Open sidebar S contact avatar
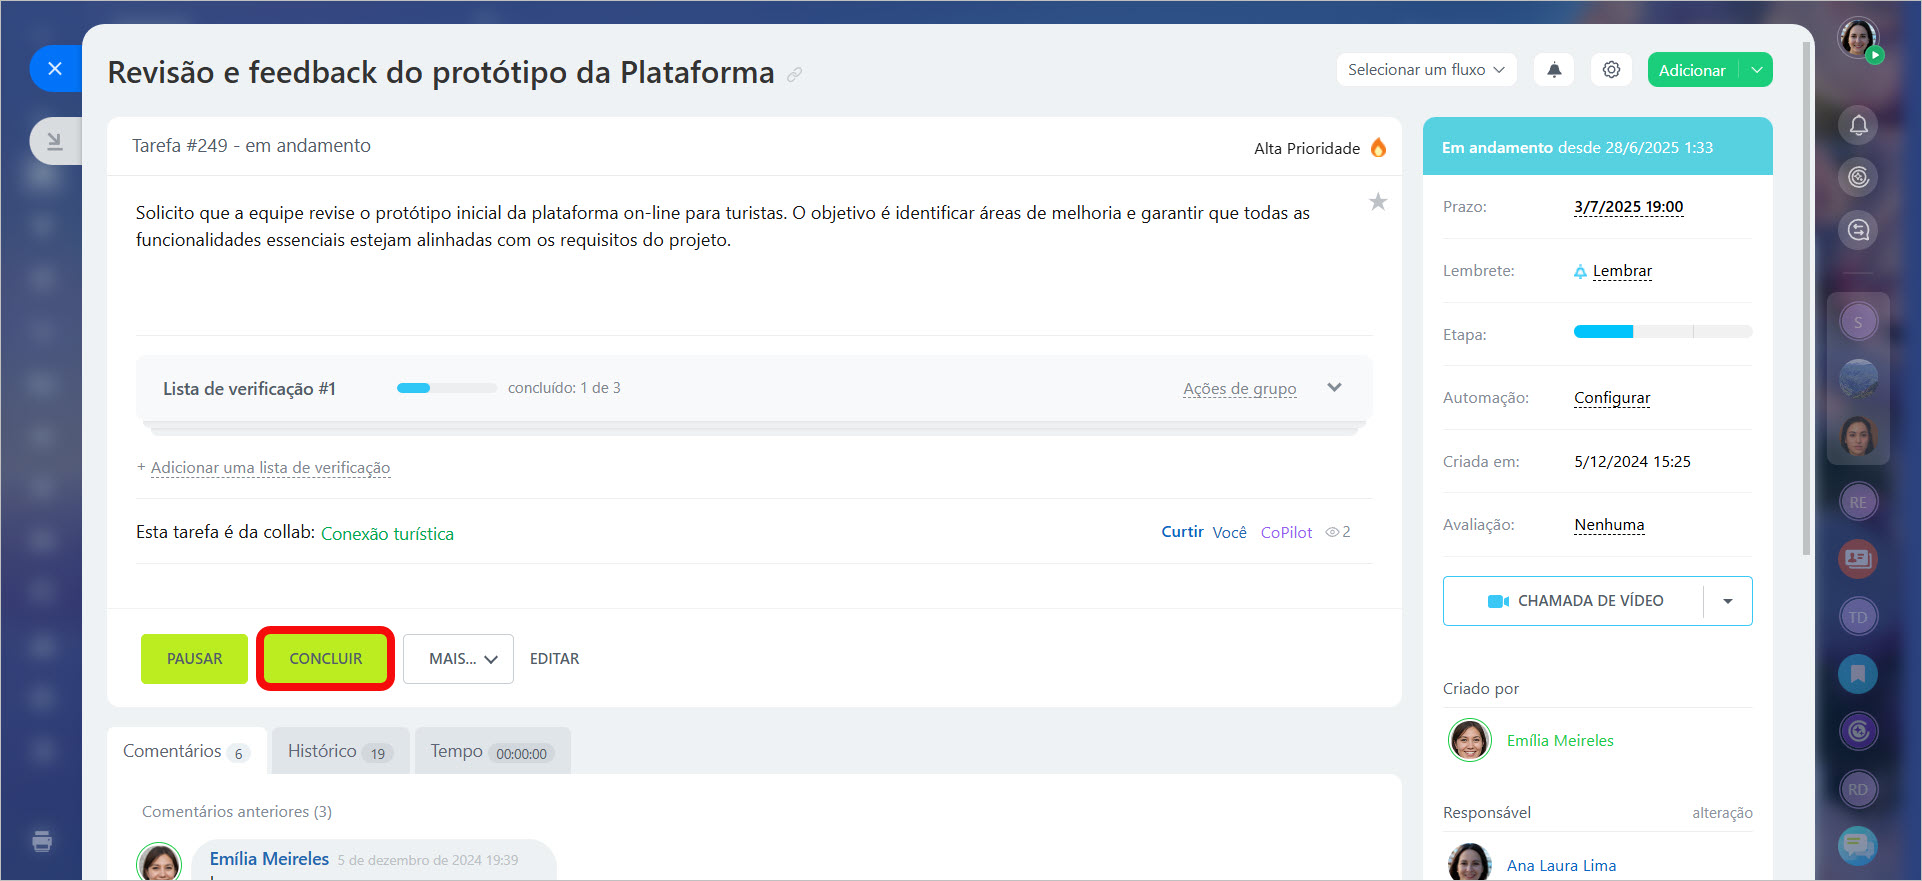 pyautogui.click(x=1858, y=322)
